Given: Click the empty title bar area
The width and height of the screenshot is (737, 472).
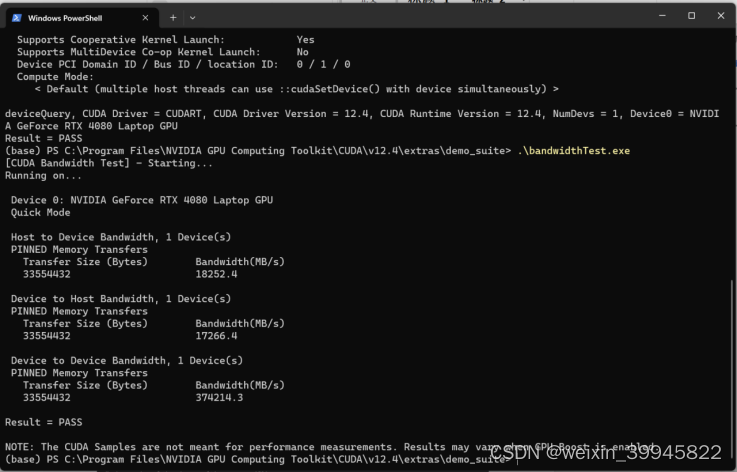Looking at the screenshot, I should [x=420, y=16].
